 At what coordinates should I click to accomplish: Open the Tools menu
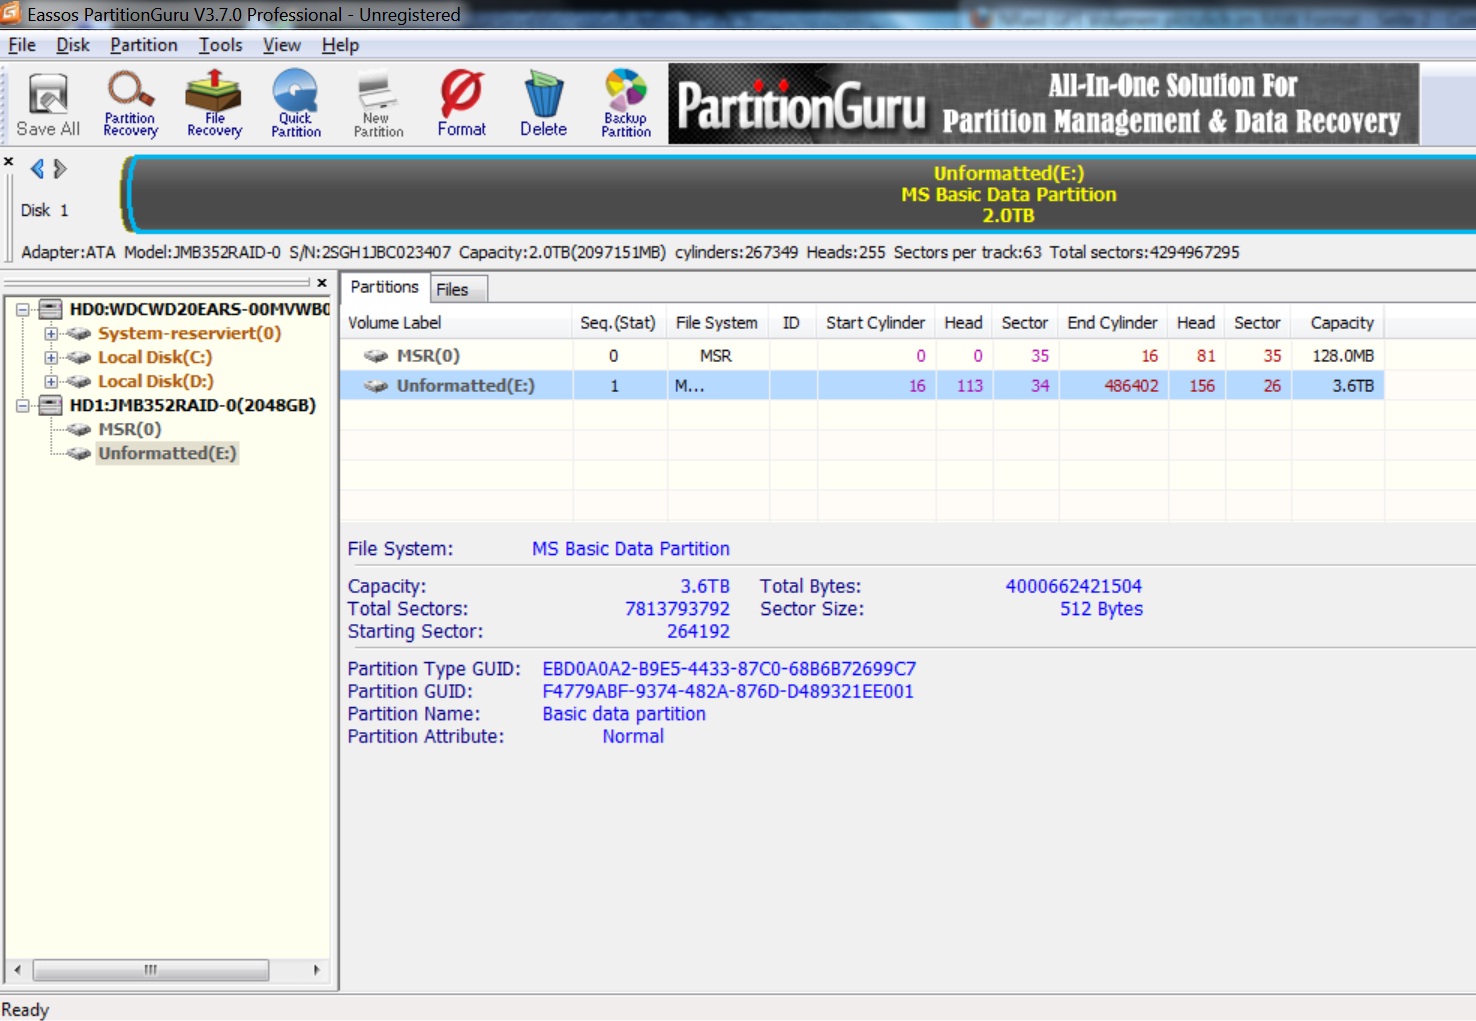point(220,45)
